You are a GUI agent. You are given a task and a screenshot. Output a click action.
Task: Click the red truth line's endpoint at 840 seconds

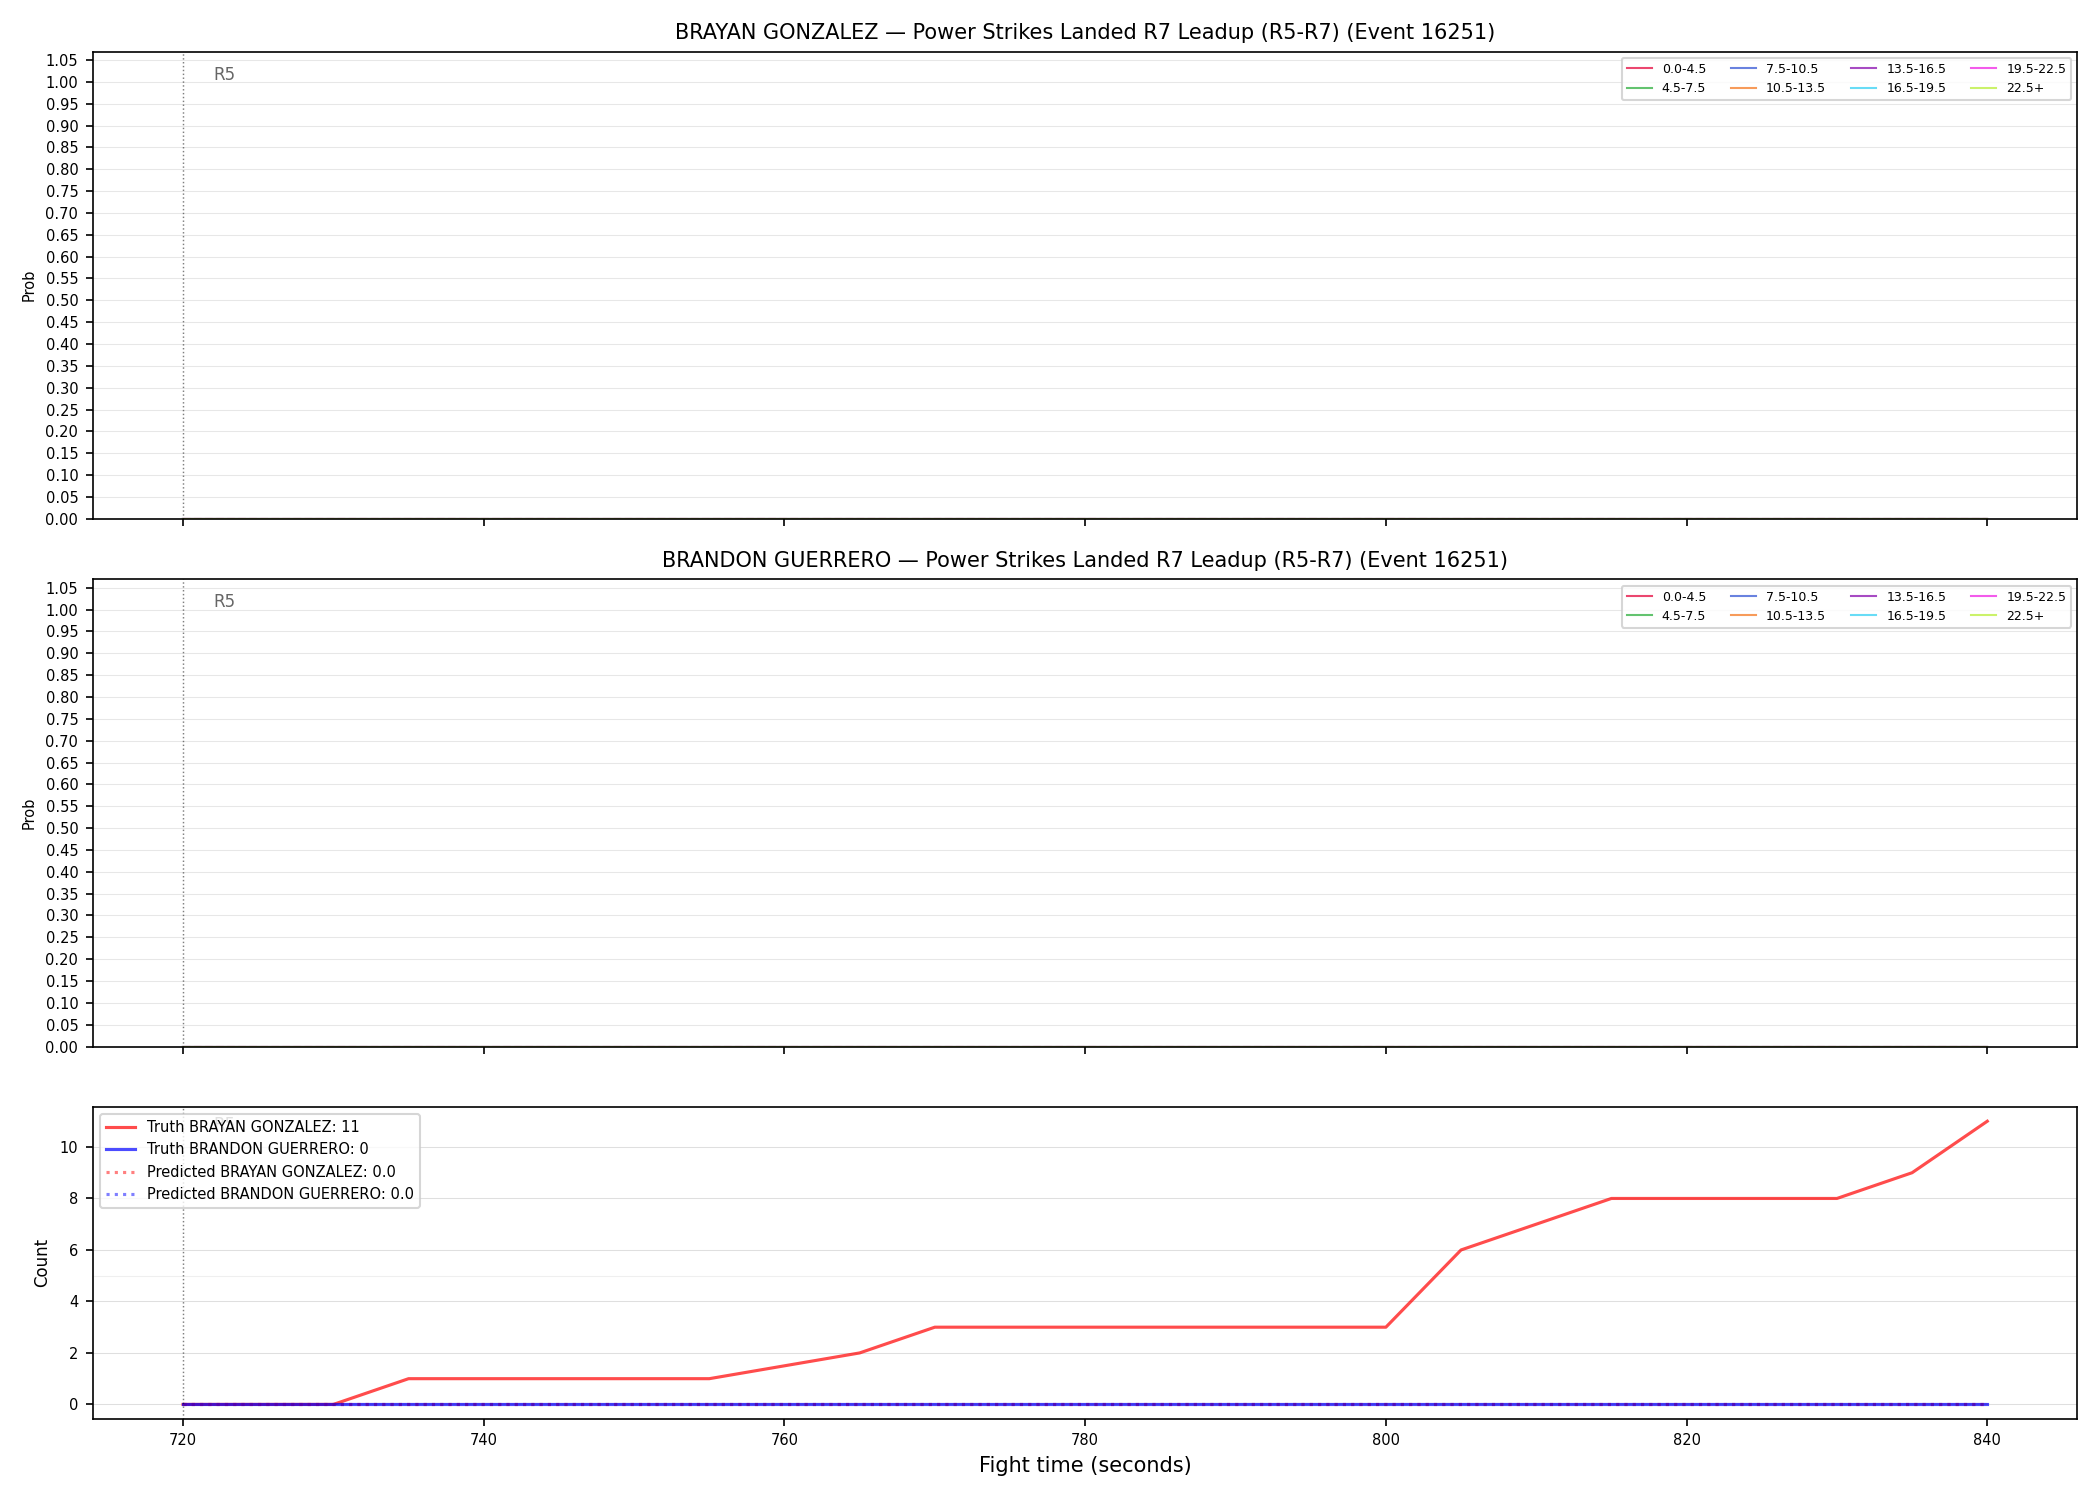(1987, 1121)
